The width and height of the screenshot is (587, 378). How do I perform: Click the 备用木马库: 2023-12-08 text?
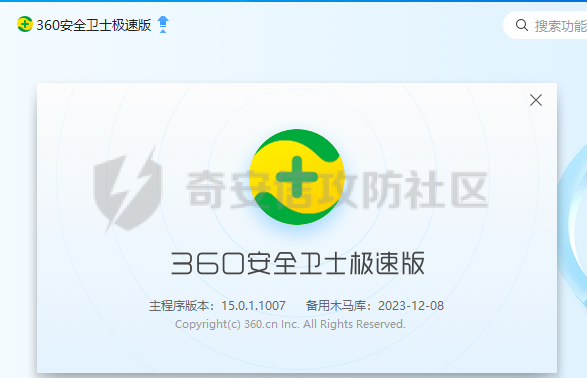tap(375, 306)
